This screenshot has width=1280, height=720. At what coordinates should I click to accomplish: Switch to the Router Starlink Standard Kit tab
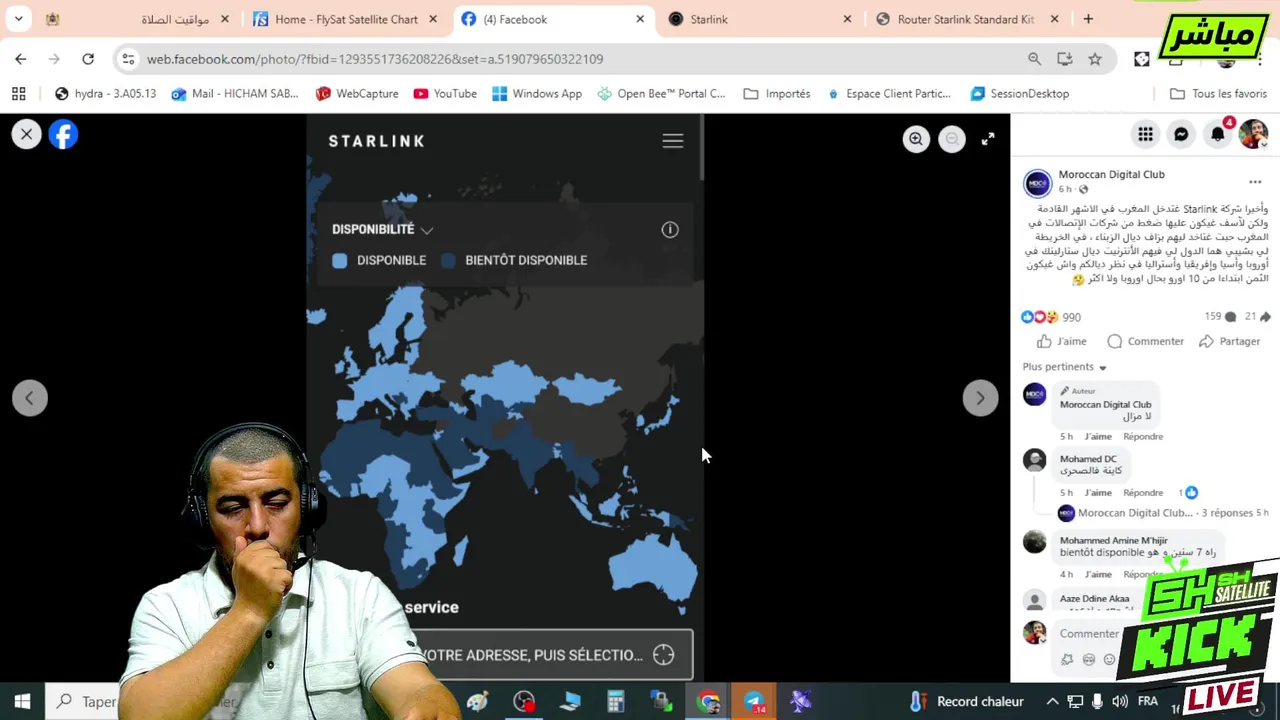(x=966, y=19)
